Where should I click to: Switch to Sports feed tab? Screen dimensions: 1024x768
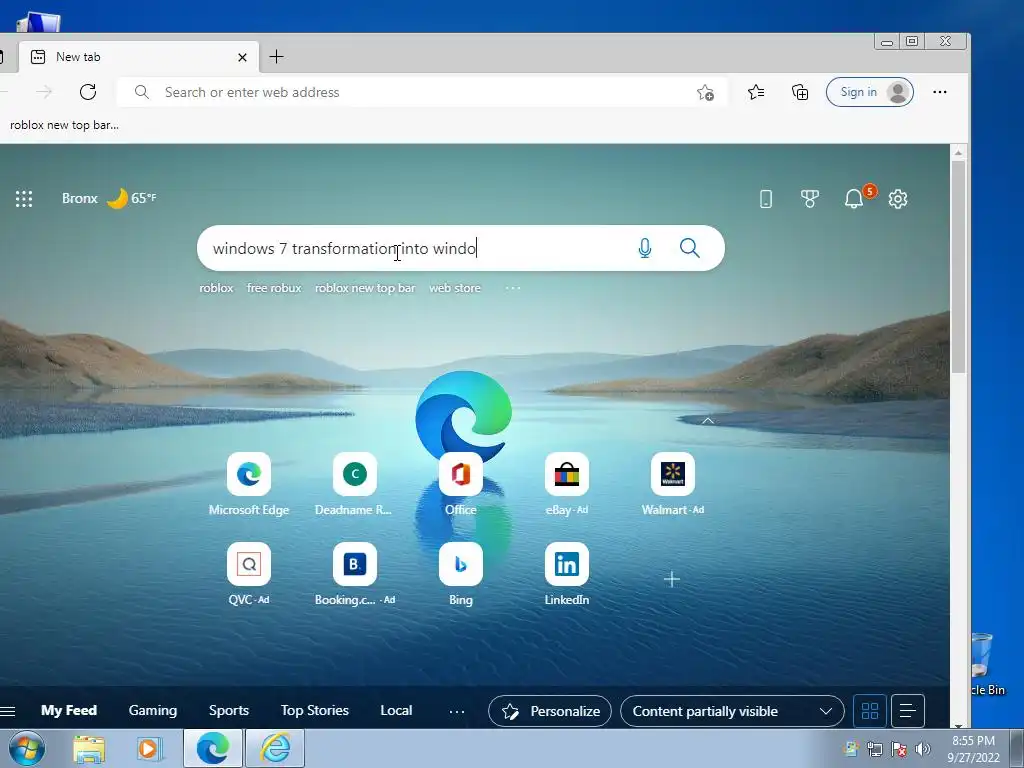229,711
